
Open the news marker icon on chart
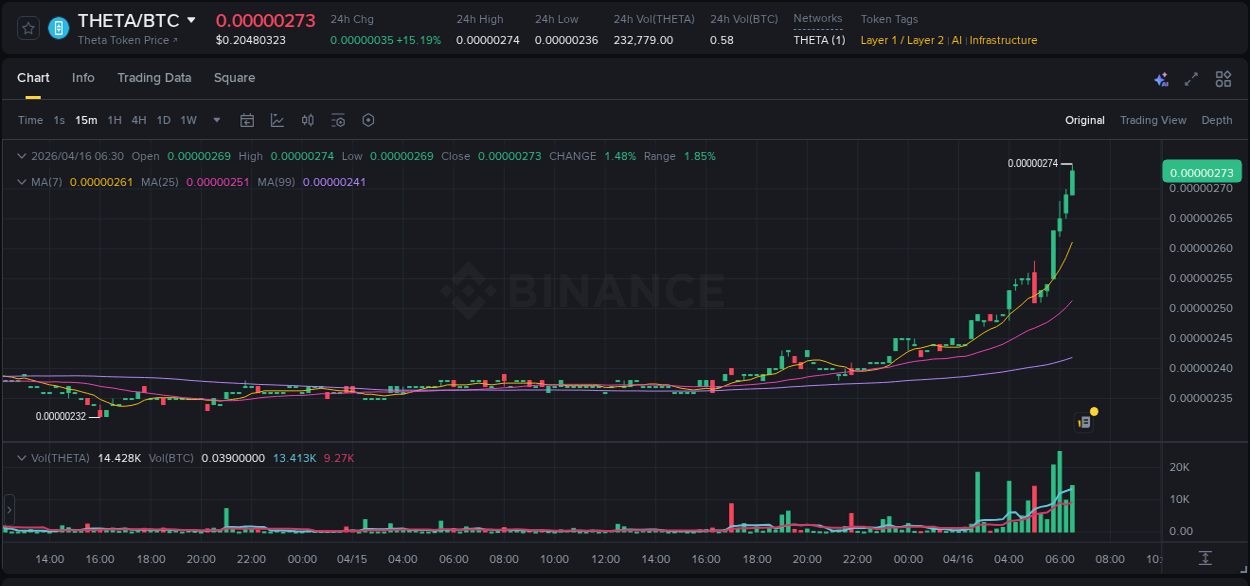[1085, 421]
